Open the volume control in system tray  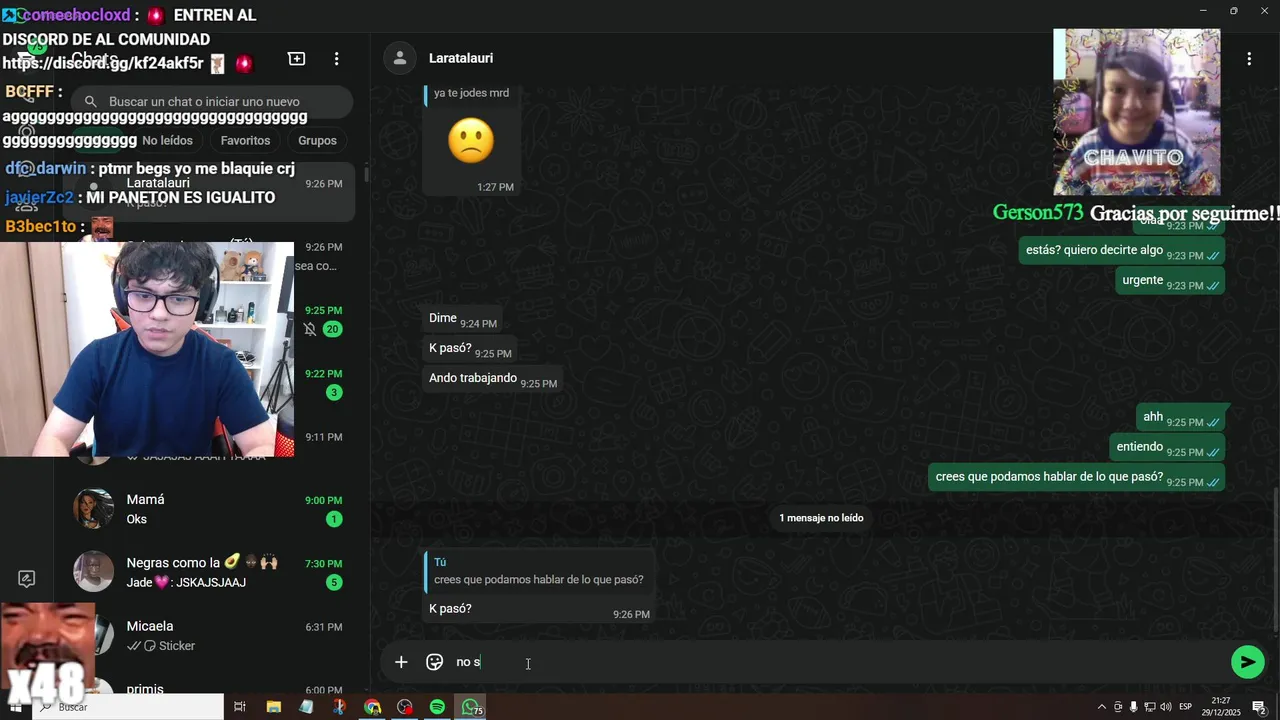coord(1165,707)
